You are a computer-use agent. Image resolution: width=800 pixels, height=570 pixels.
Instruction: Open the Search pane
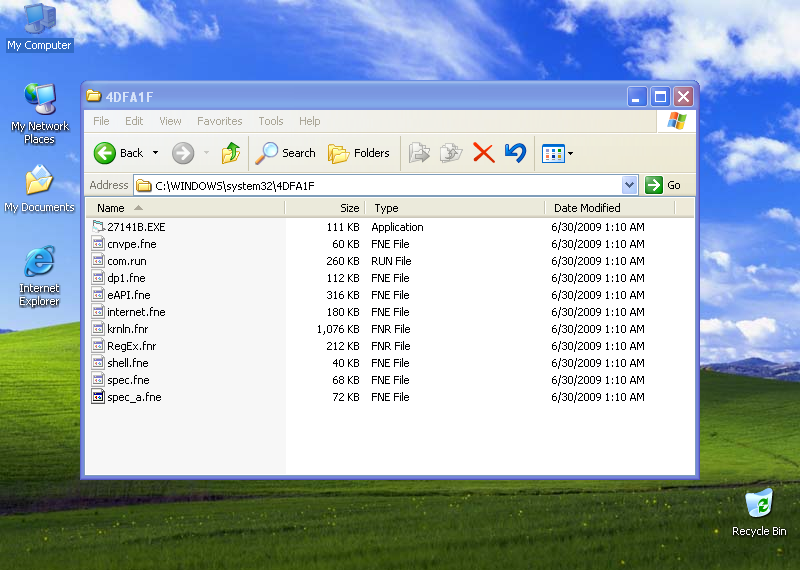click(x=285, y=153)
